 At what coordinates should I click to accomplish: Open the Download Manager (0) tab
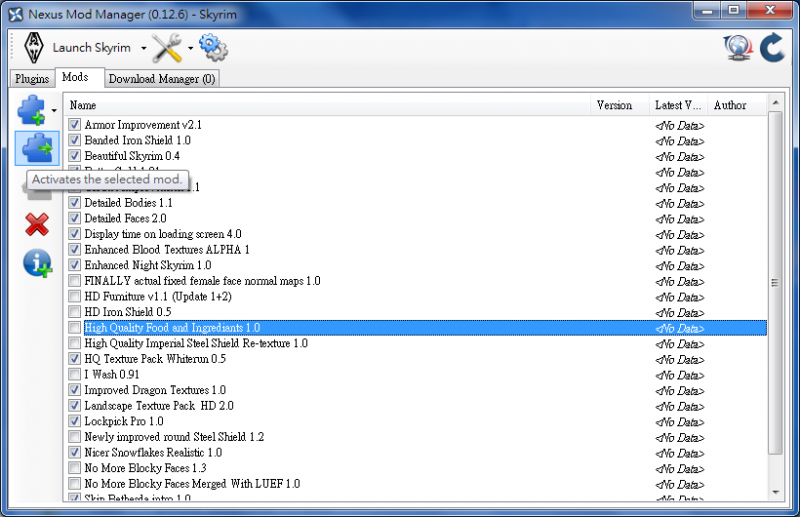pos(162,79)
